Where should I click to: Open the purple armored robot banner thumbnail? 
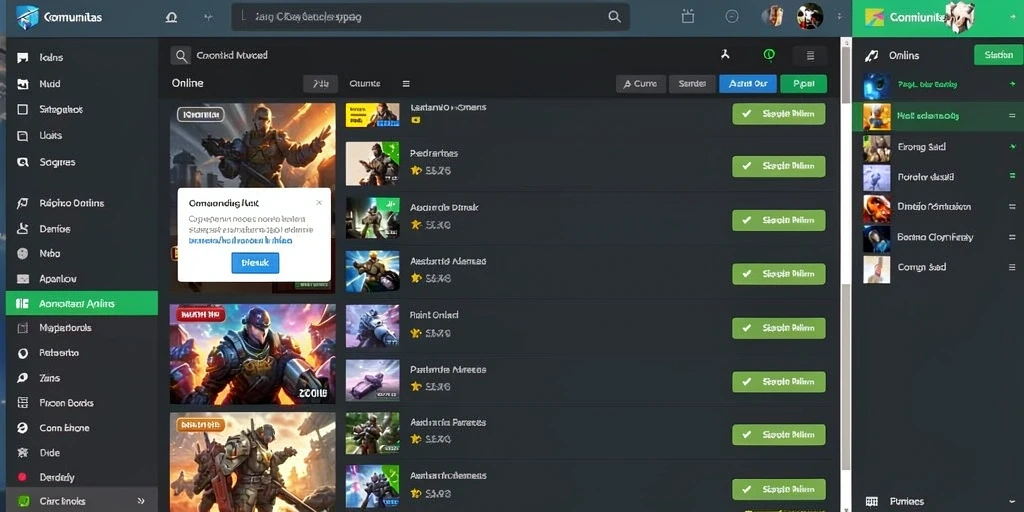(253, 354)
